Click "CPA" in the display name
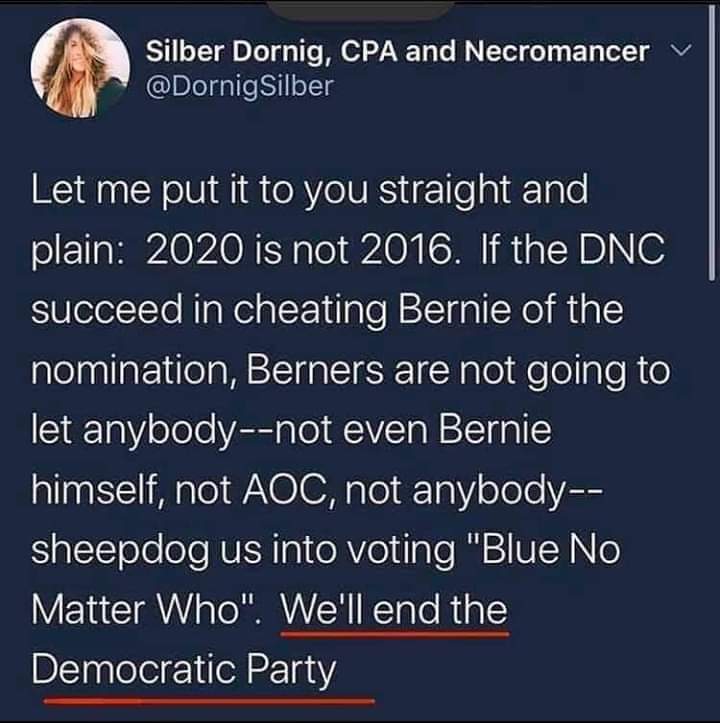 (x=369, y=51)
